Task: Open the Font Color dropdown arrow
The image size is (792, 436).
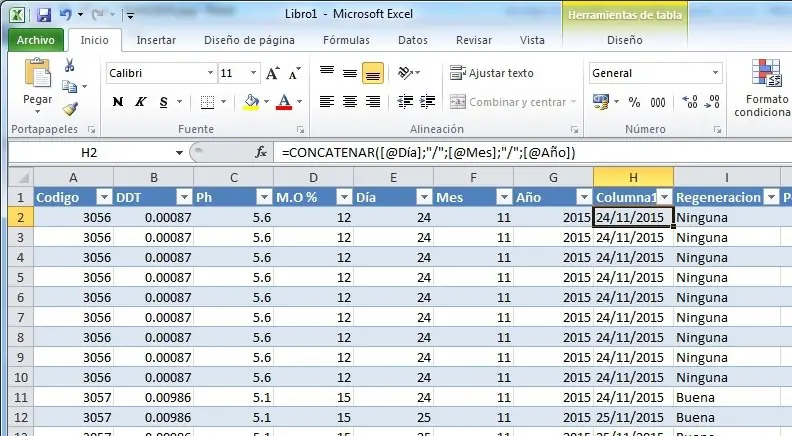Action: tap(300, 102)
